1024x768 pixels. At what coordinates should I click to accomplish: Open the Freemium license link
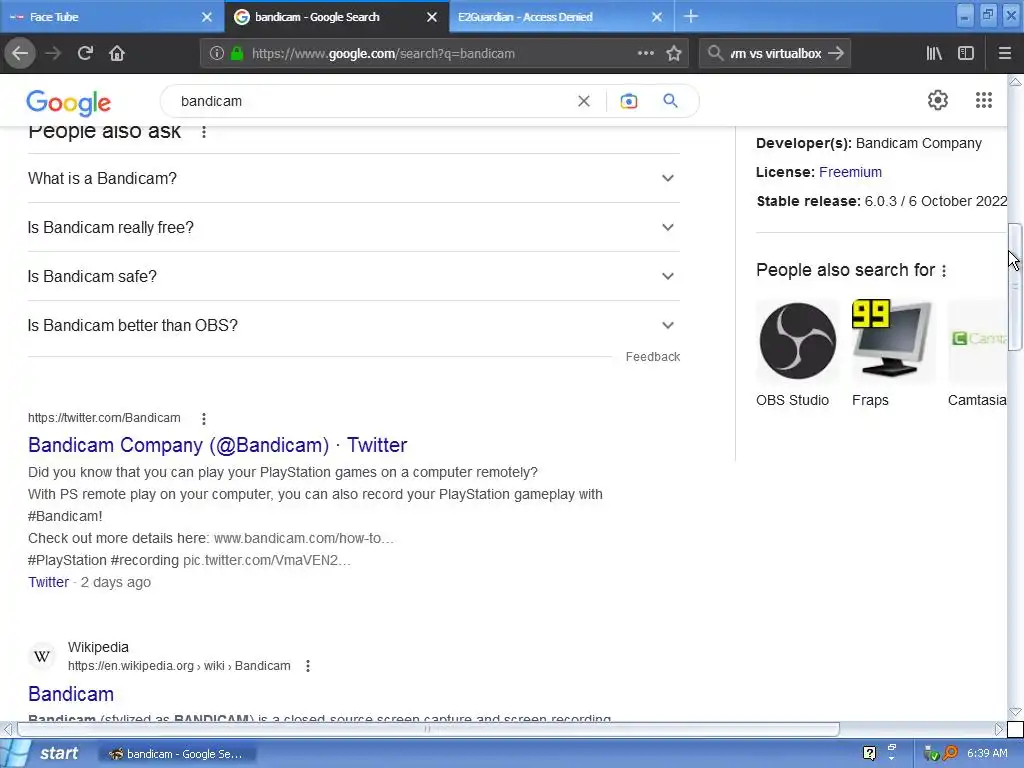(x=850, y=172)
